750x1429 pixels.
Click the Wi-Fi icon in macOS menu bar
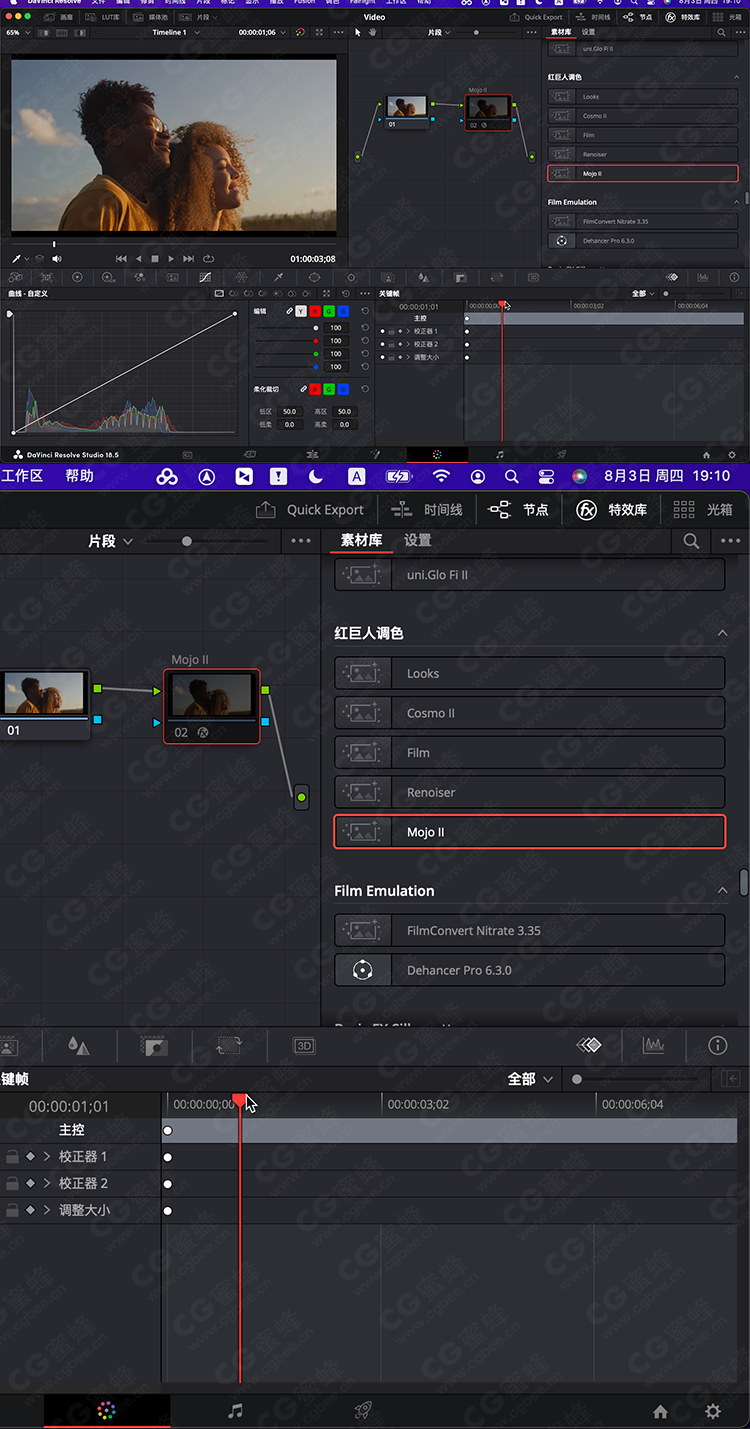click(x=441, y=476)
